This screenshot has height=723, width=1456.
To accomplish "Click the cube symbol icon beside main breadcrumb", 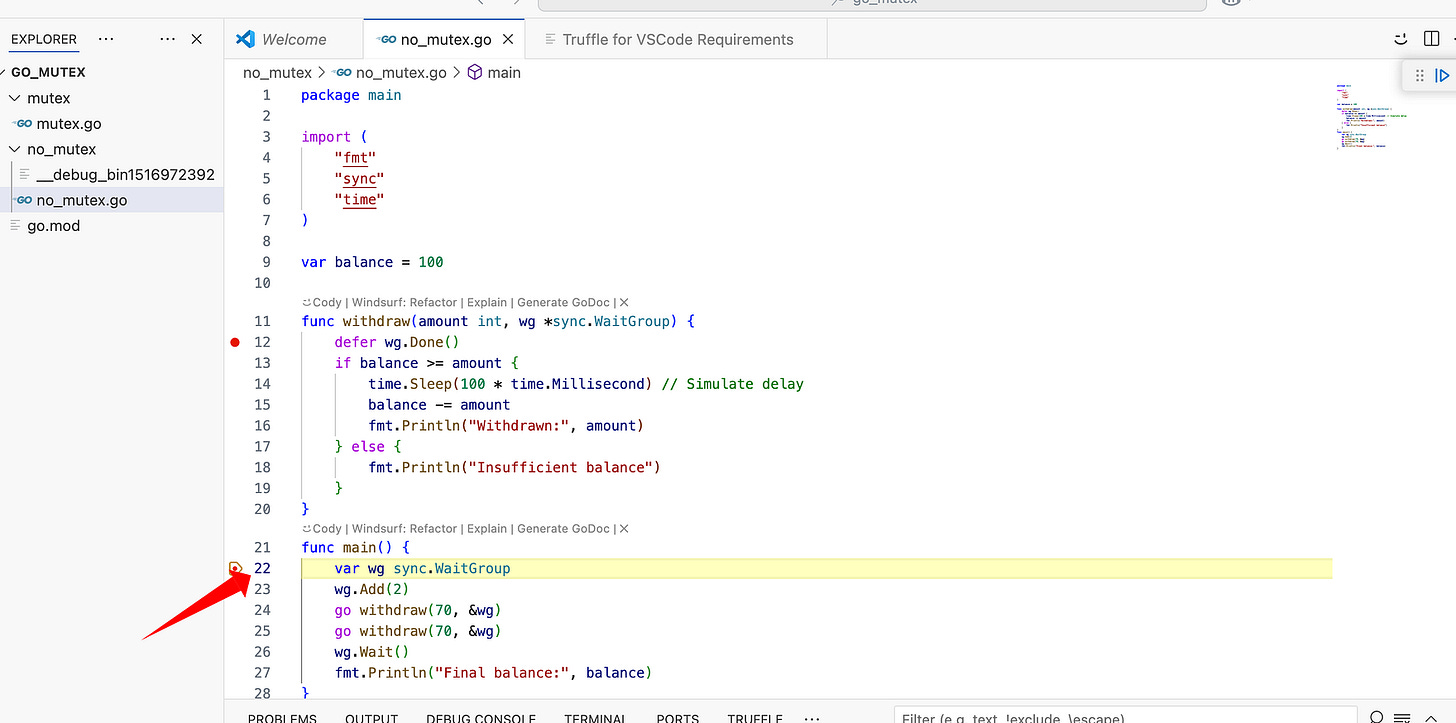I will pyautogui.click(x=475, y=72).
